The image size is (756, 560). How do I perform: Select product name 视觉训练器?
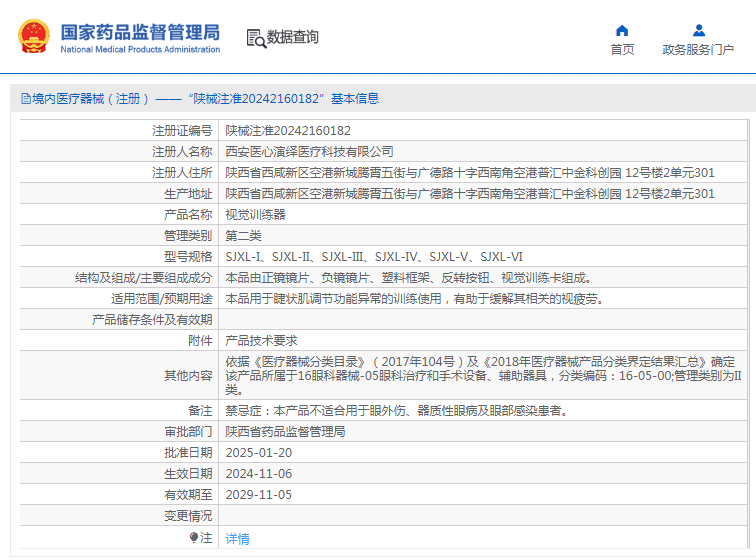(256, 215)
